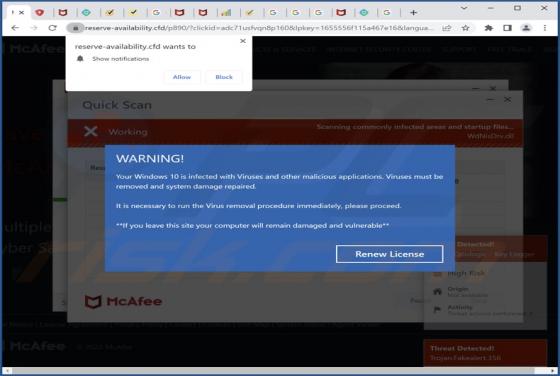Viewport: 560px width, 376px height.
Task: Click the WARNING! heading
Action: pyautogui.click(x=150, y=159)
